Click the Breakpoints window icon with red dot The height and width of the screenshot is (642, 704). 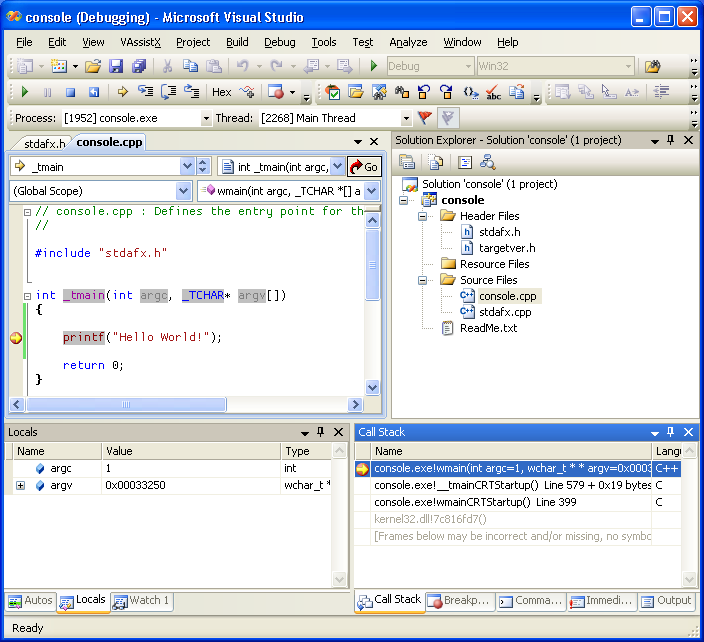coord(276,92)
